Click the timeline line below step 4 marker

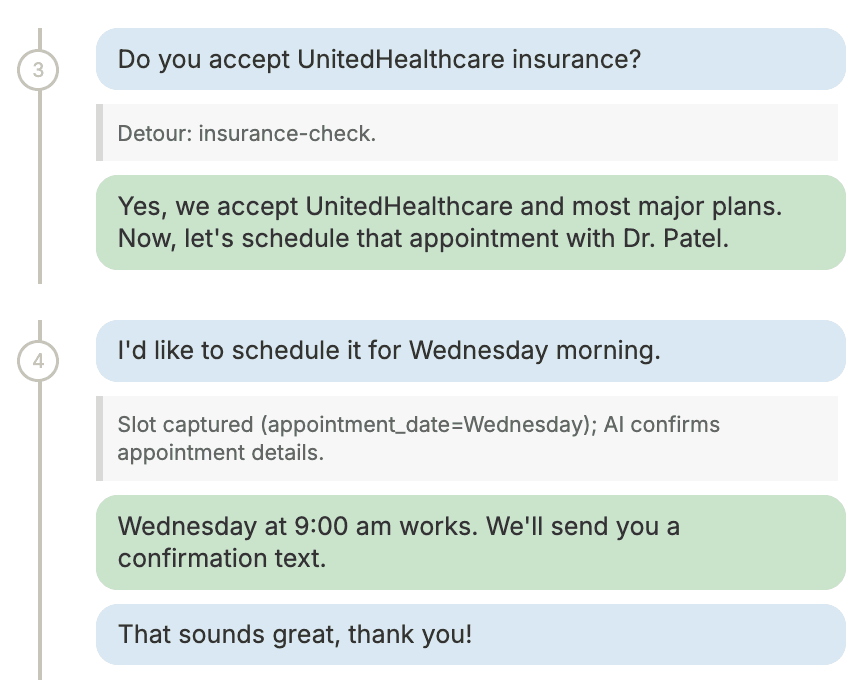point(40,531)
